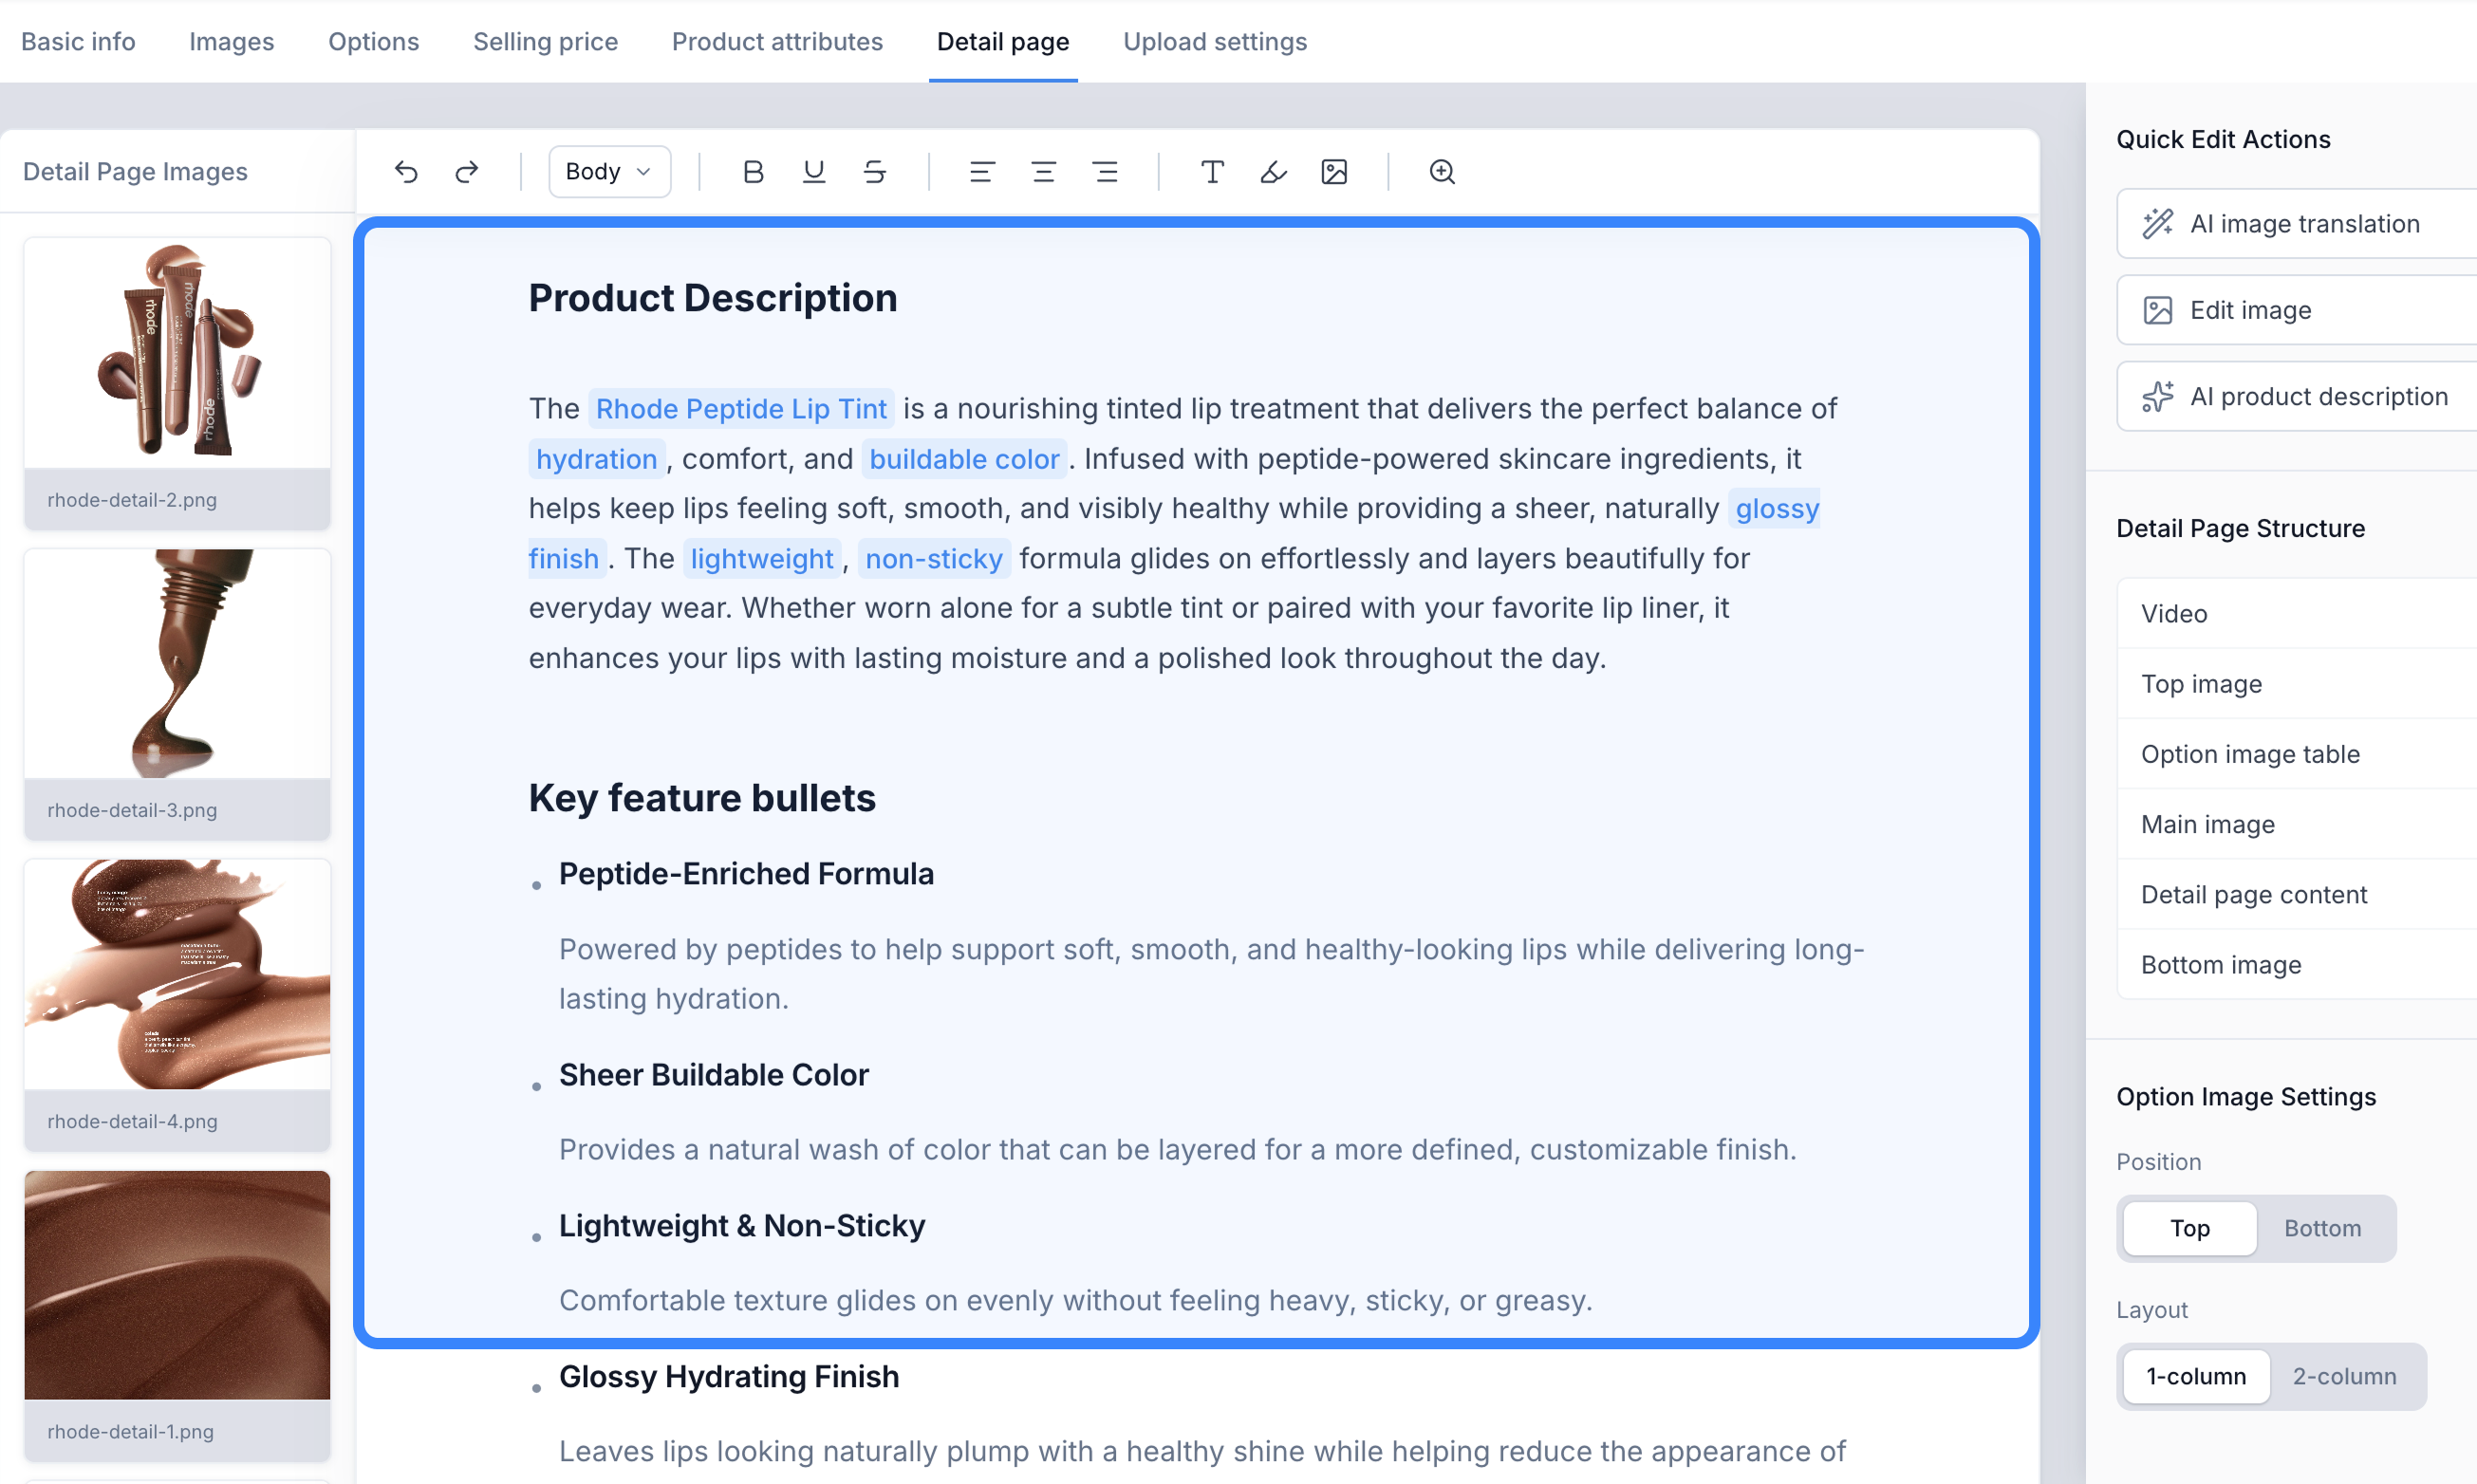Set option image position to Top

pos(2190,1228)
